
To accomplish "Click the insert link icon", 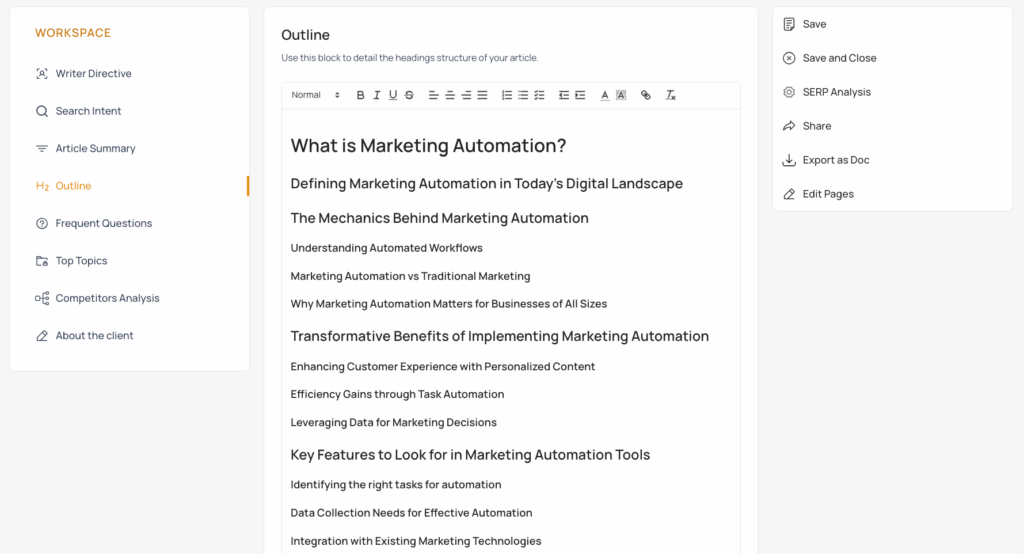I will pyautogui.click(x=646, y=95).
